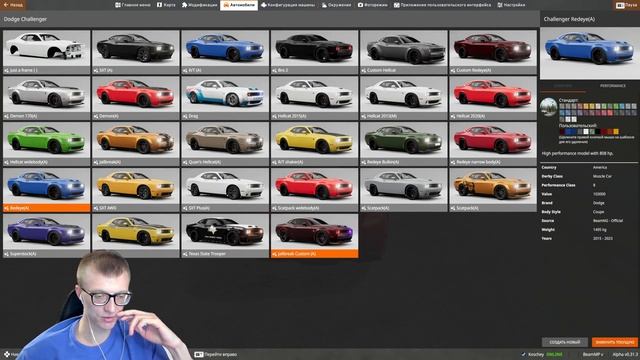Choose the silver Demon 170(A) configuration
Viewport: 640px width, 360px height.
click(x=47, y=98)
